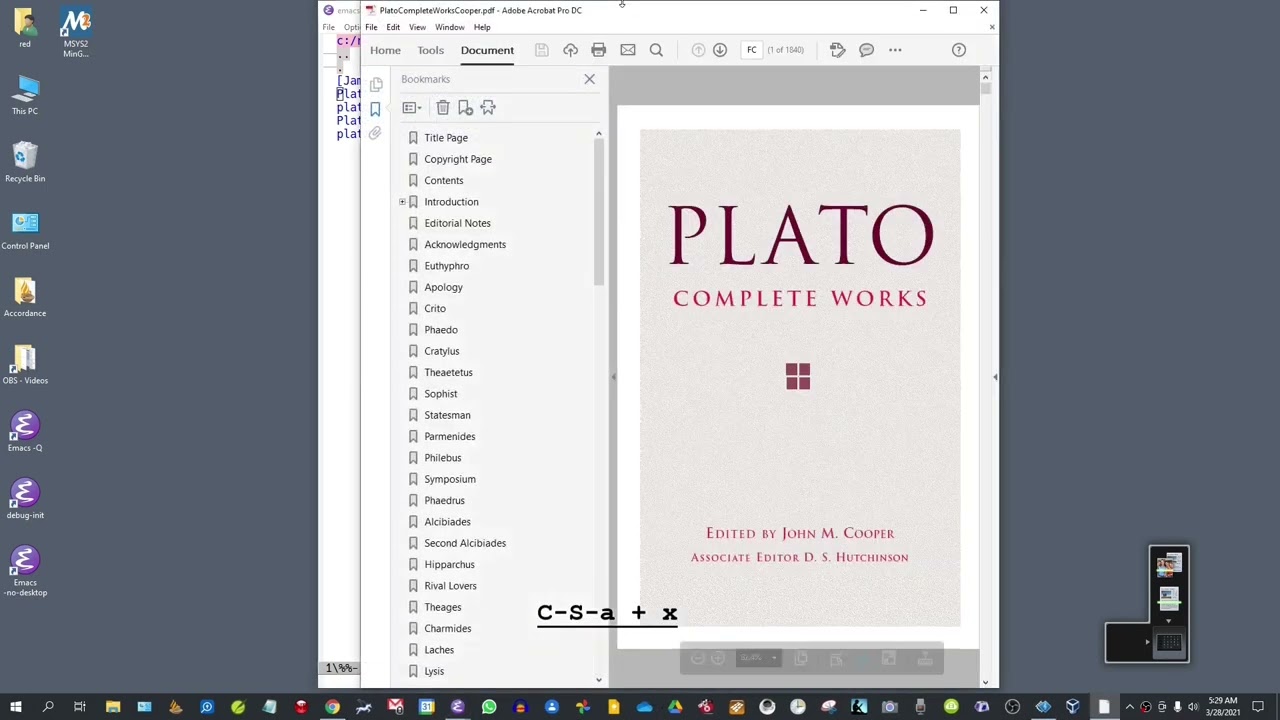Open the File menu in Acrobat
The width and height of the screenshot is (1280, 720).
pyautogui.click(x=371, y=27)
